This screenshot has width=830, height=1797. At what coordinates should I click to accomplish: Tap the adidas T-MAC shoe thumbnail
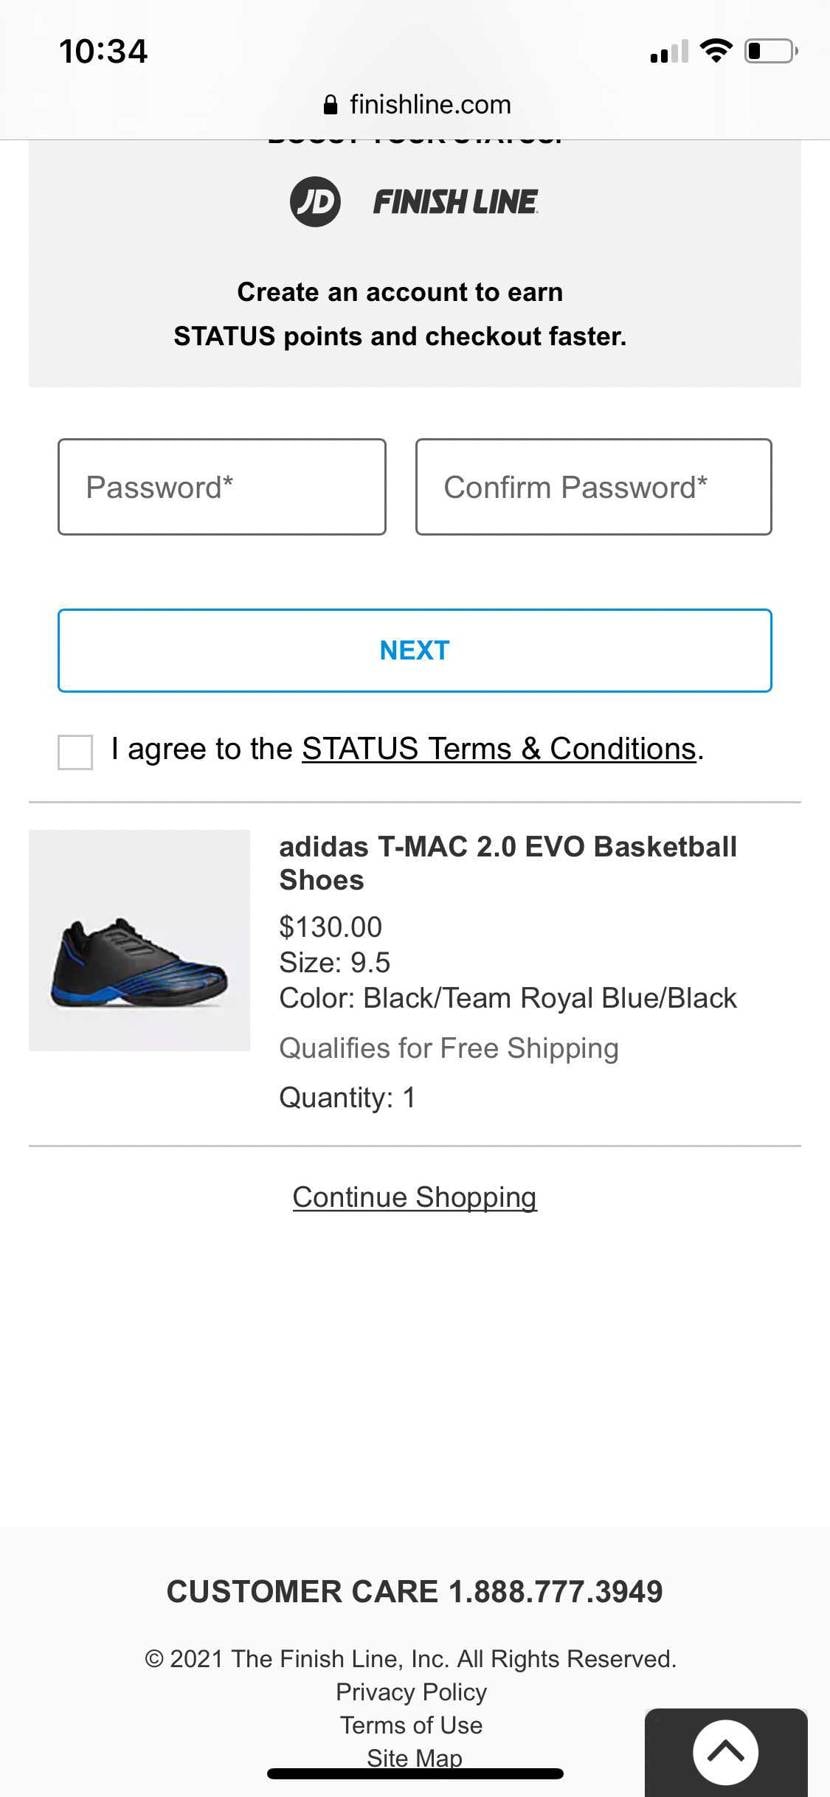point(139,940)
